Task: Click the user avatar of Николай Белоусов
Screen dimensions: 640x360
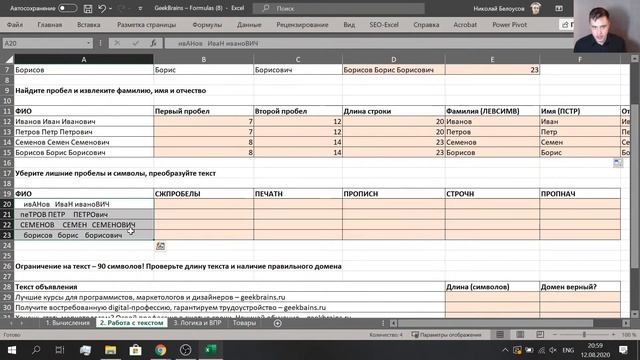Action: 536,8
